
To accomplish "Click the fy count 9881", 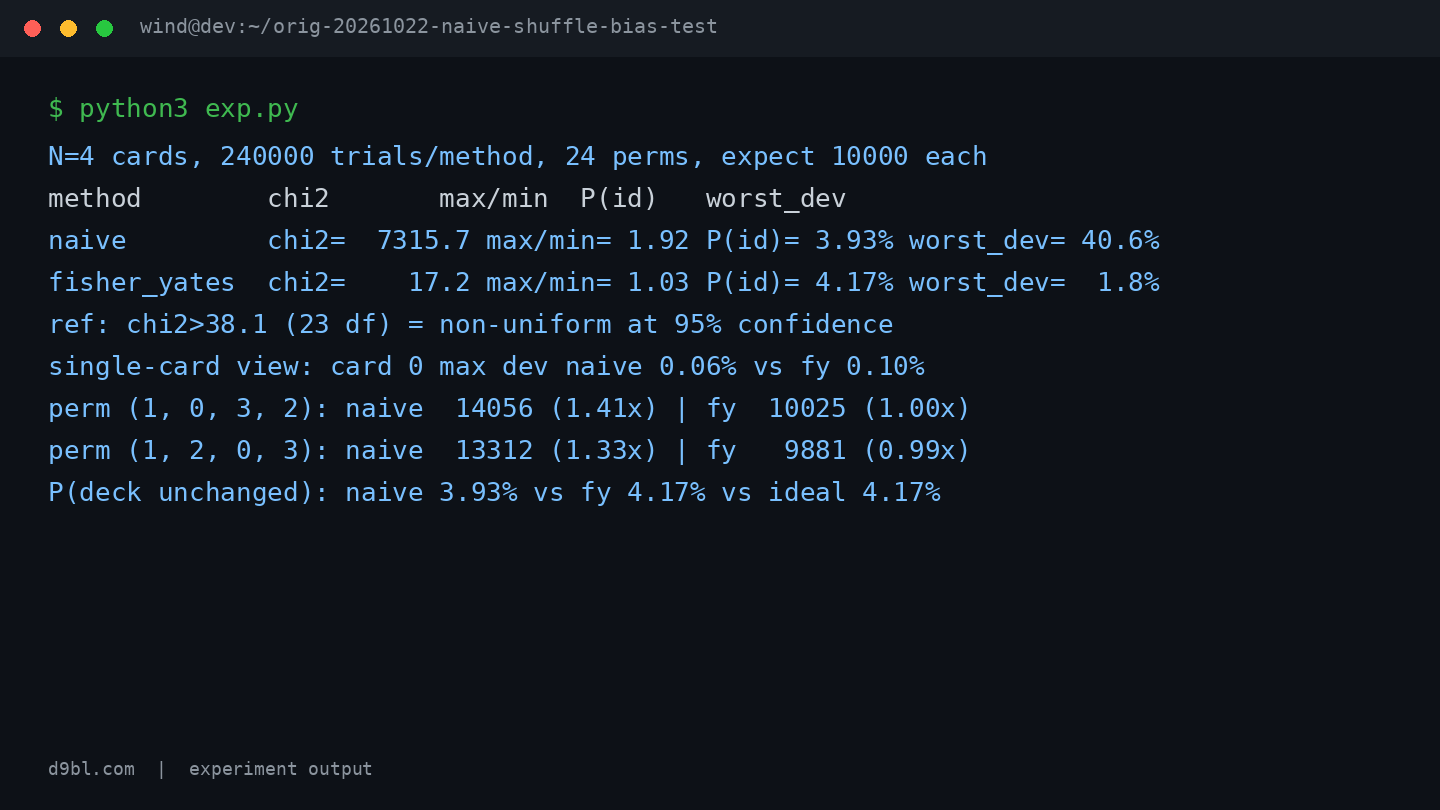I will (x=815, y=451).
